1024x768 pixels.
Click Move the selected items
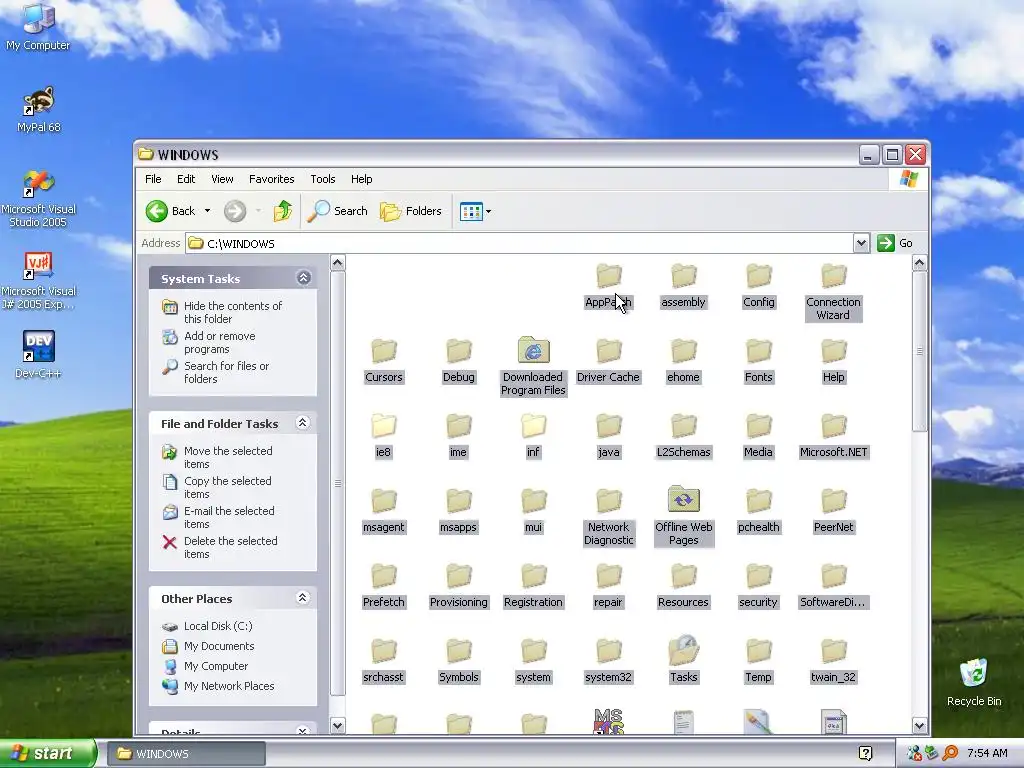pos(228,457)
